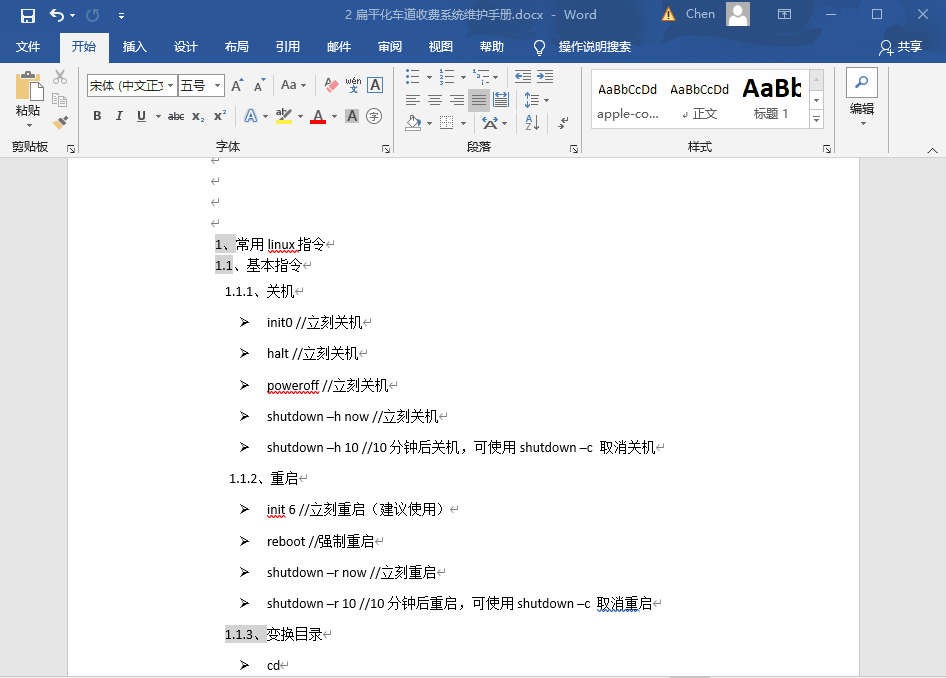Select the Clear All Formatting icon
The image size is (946, 678).
pyautogui.click(x=332, y=84)
